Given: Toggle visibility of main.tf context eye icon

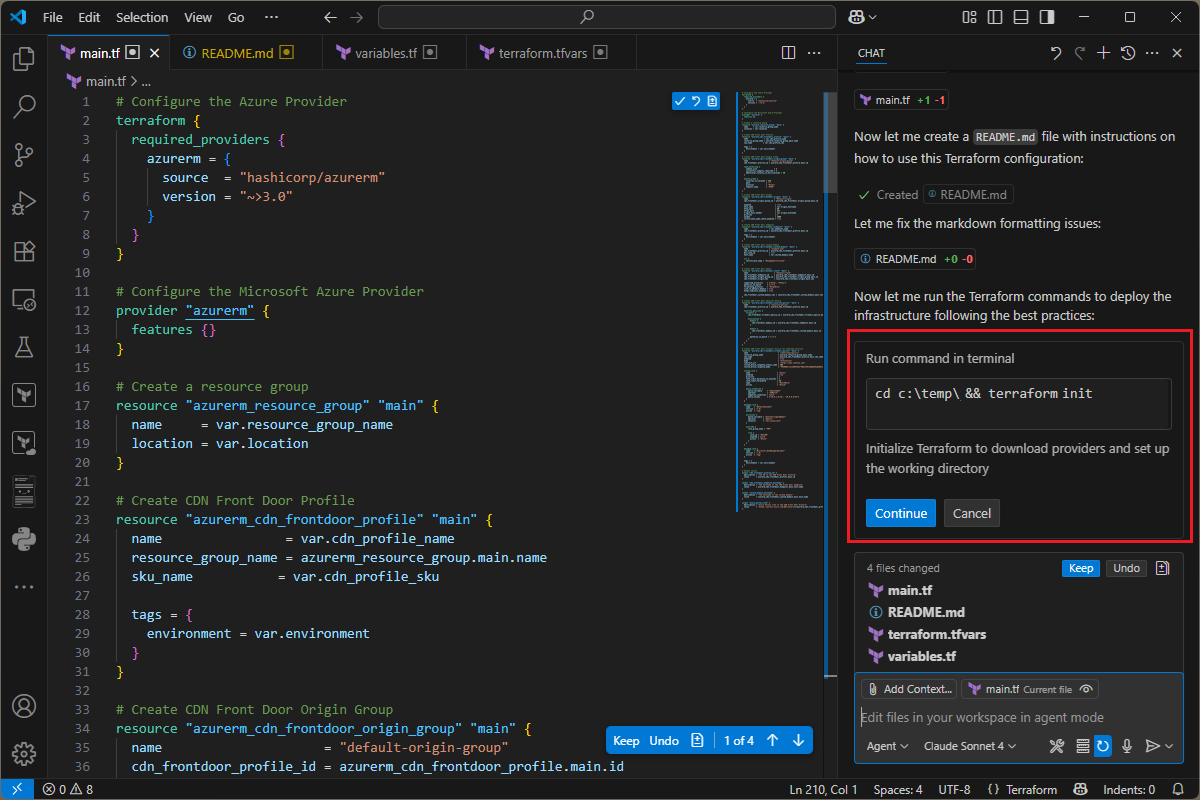Looking at the screenshot, I should (x=1088, y=688).
